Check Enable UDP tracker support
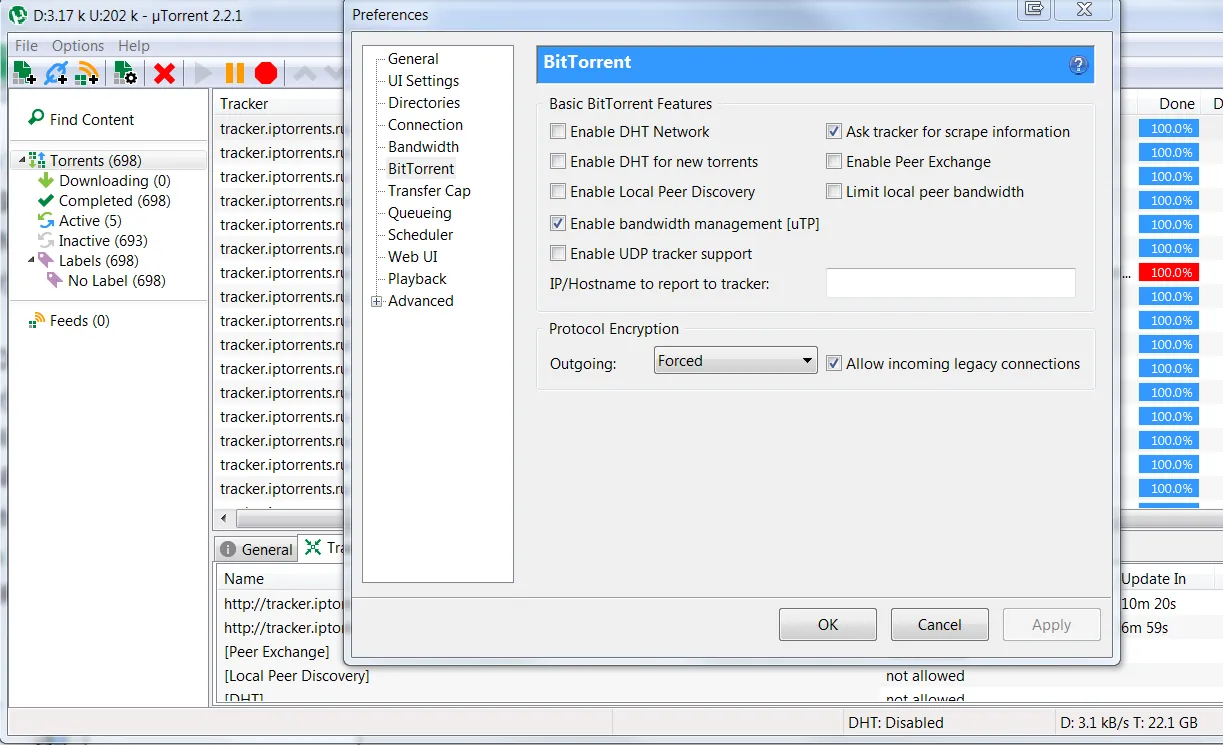The height and width of the screenshot is (745, 1223). [558, 253]
